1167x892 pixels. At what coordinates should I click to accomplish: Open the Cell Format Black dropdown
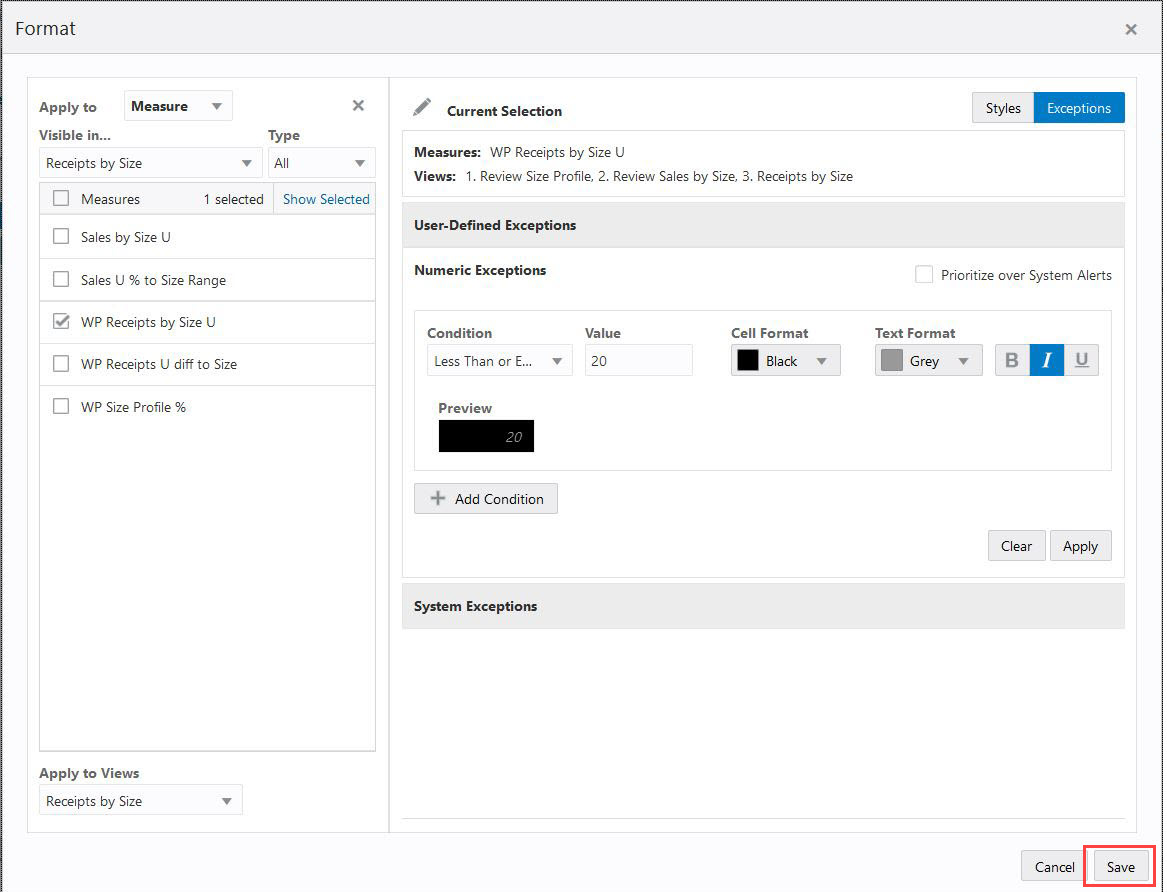point(785,361)
